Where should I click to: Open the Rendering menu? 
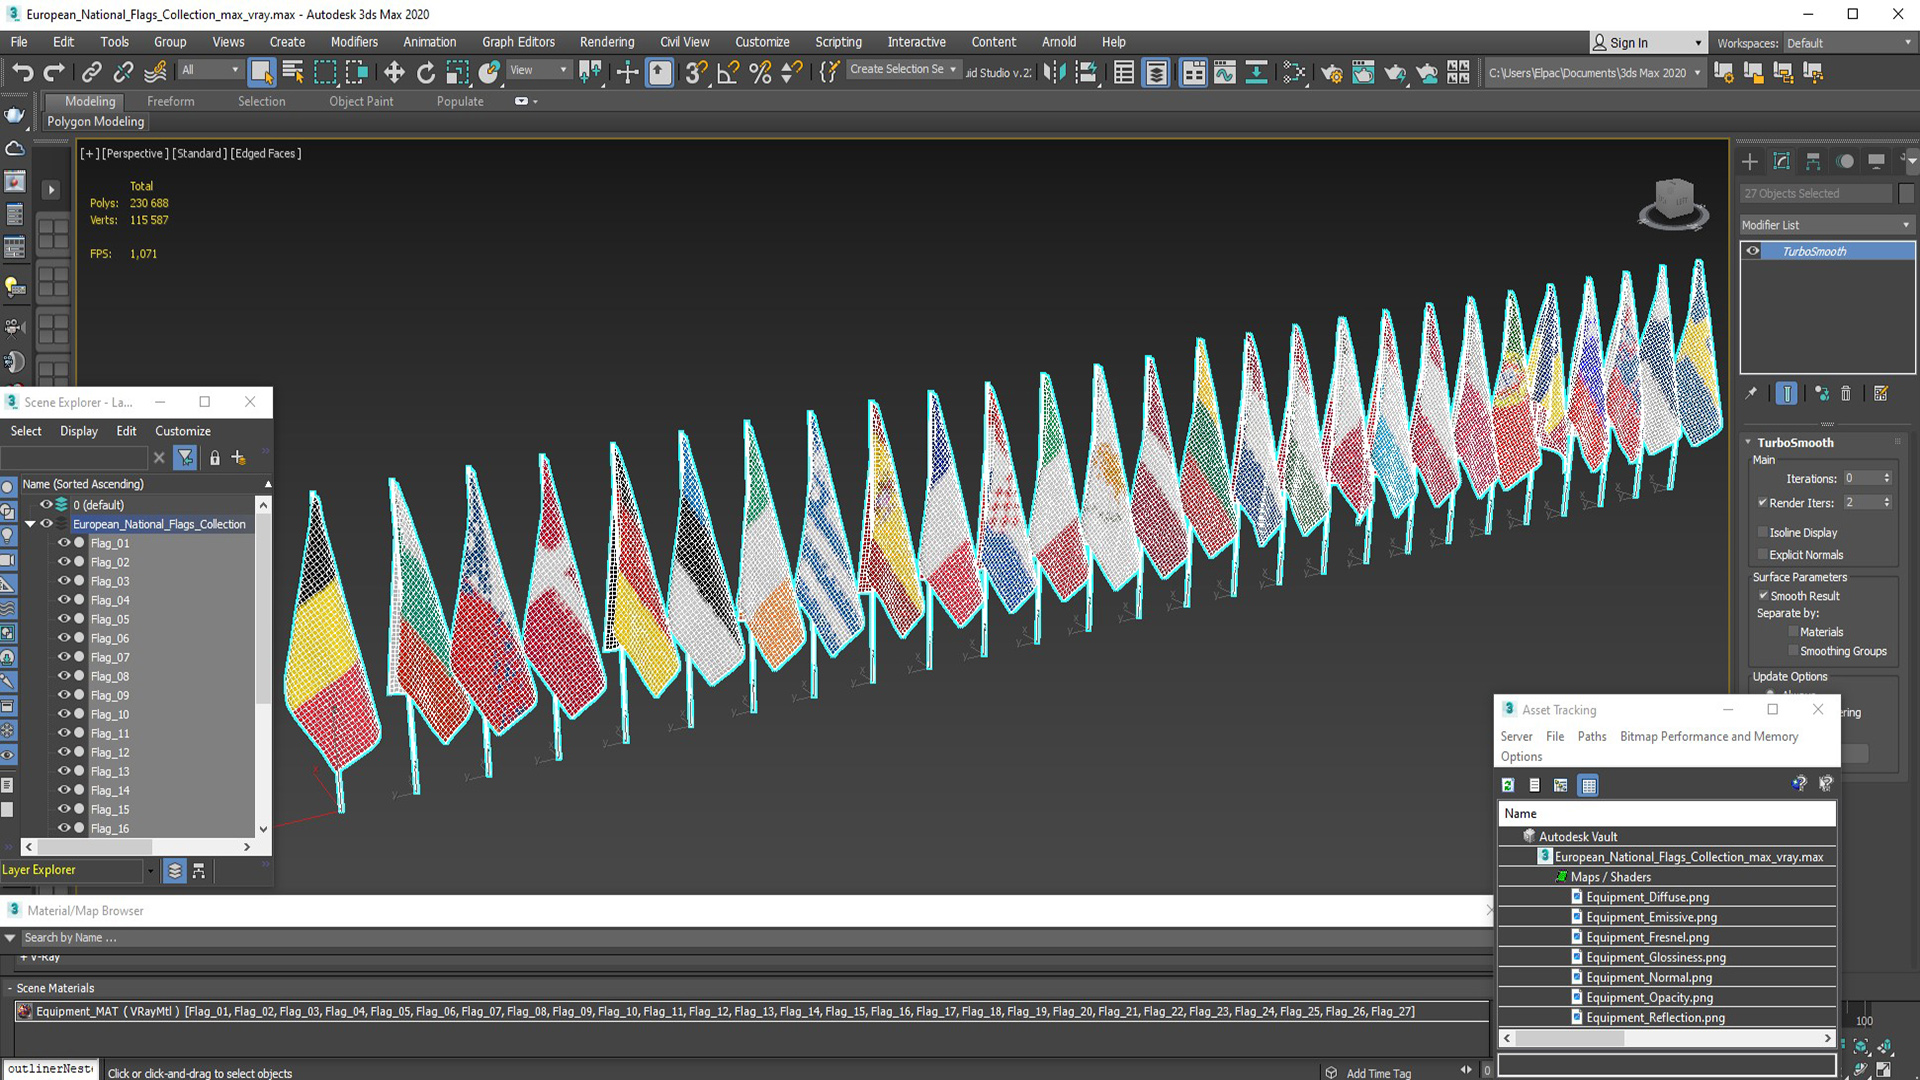pos(606,42)
